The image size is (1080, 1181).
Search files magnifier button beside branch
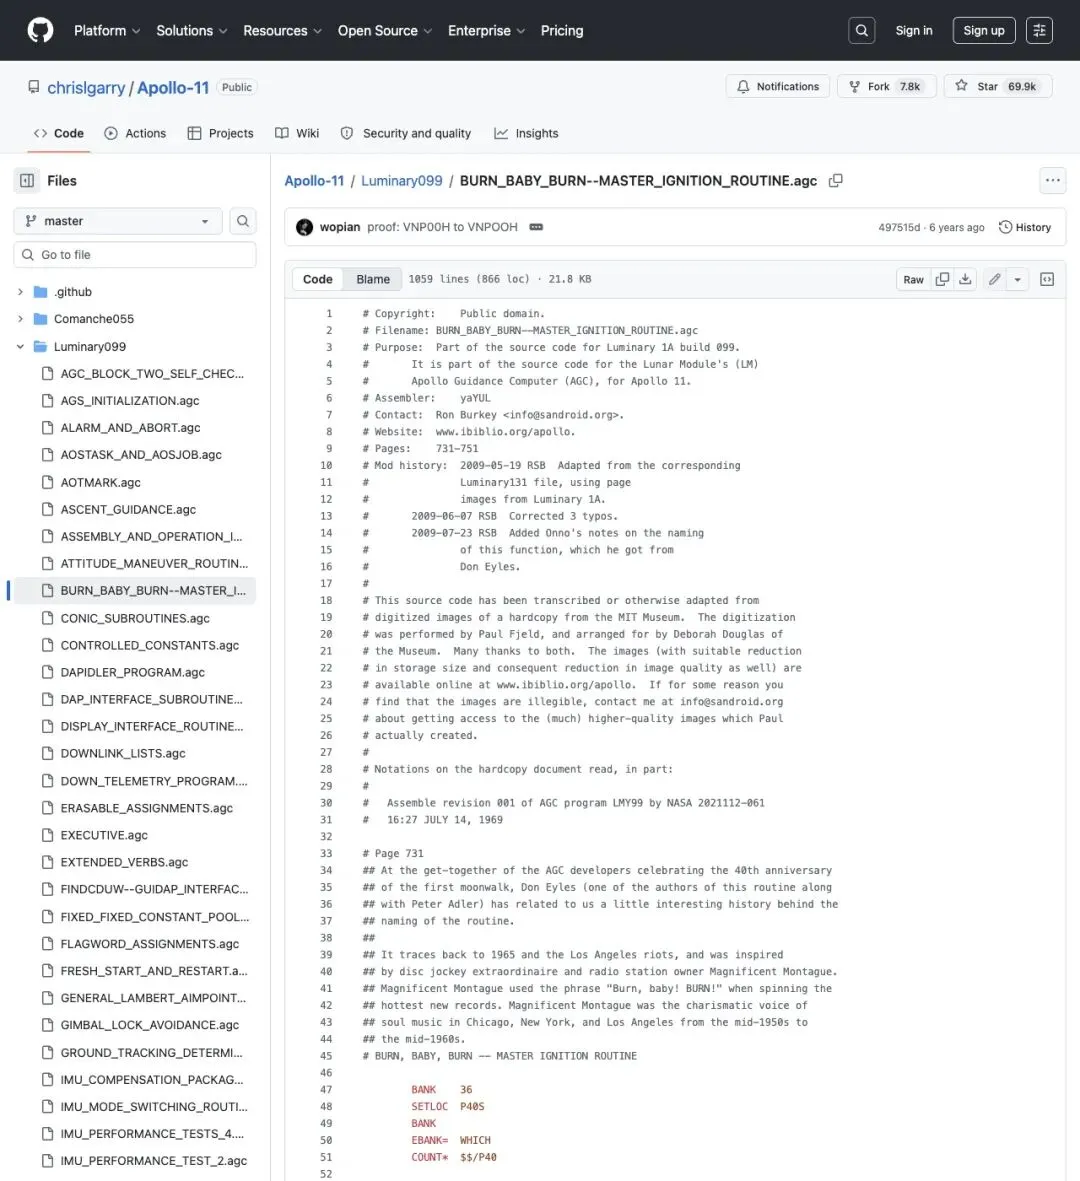tap(243, 221)
